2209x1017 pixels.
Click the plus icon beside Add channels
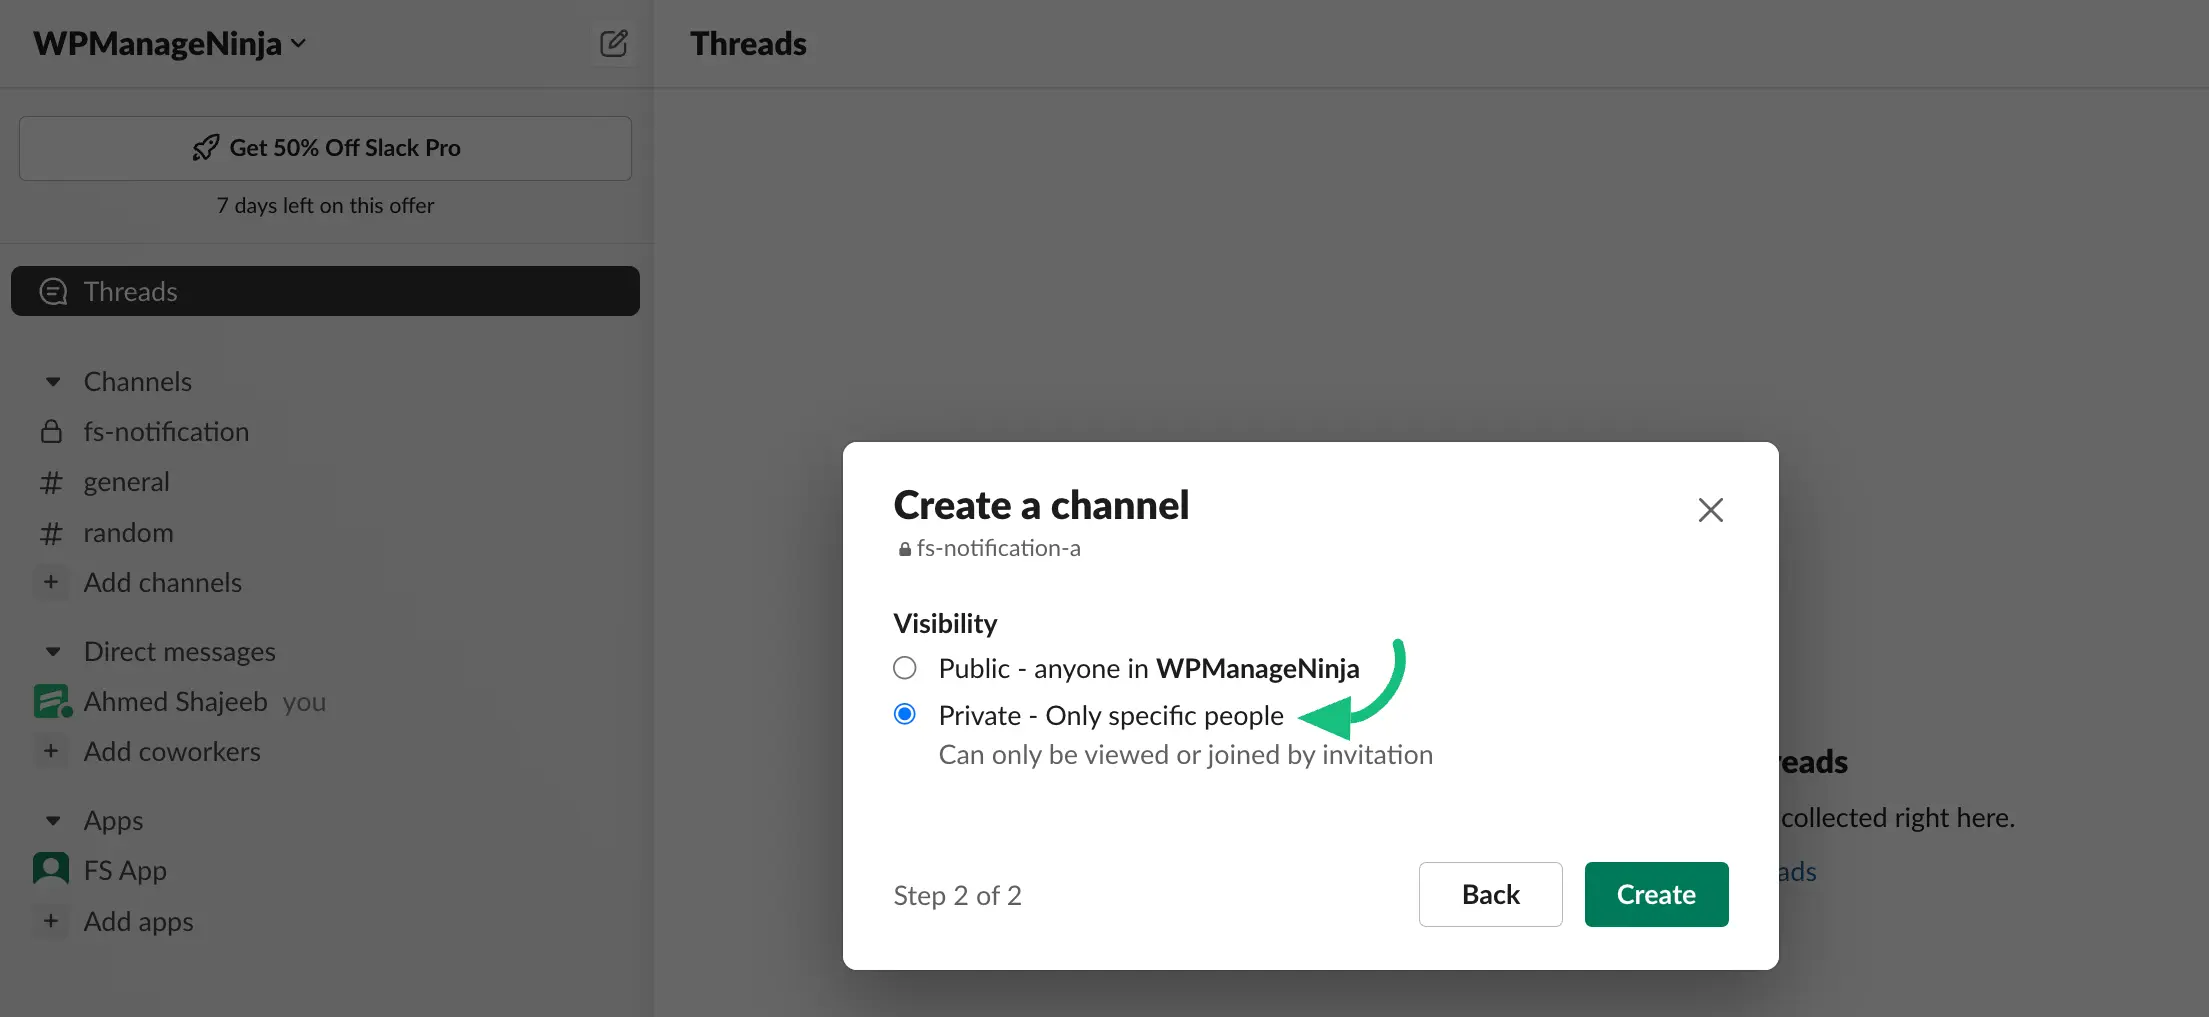pyautogui.click(x=51, y=582)
